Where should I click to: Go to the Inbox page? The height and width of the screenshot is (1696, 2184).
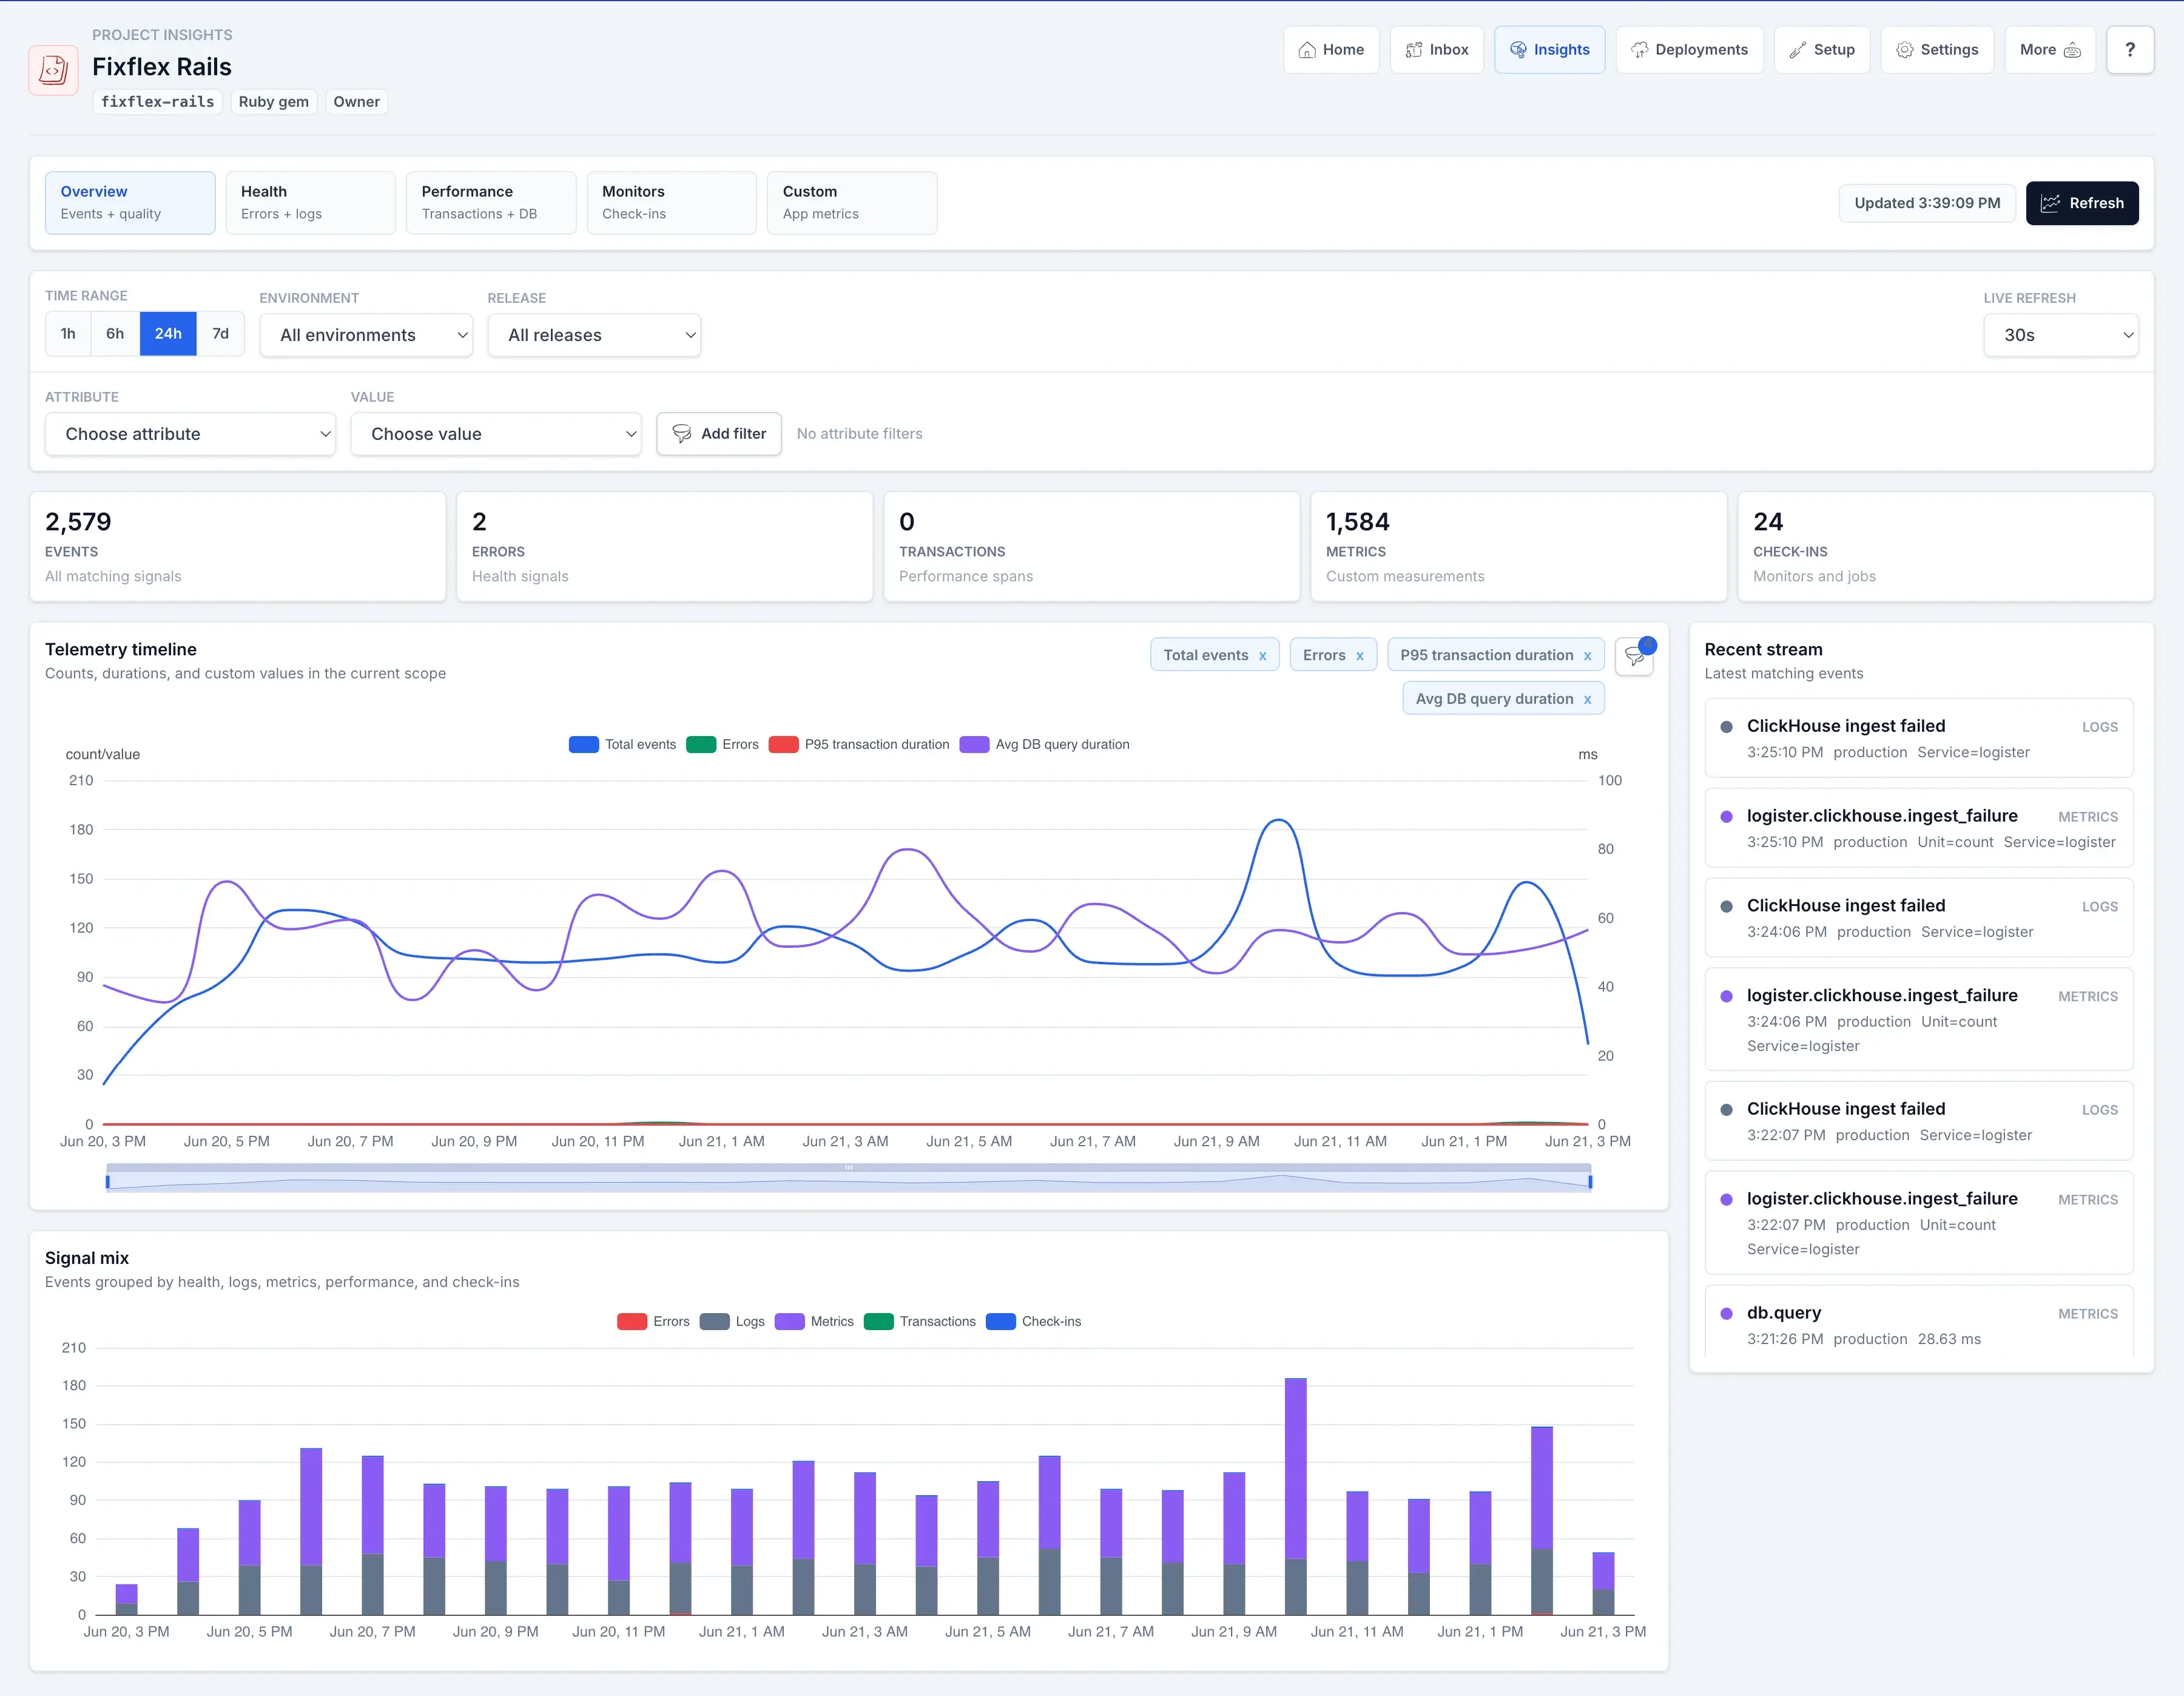pos(1437,50)
